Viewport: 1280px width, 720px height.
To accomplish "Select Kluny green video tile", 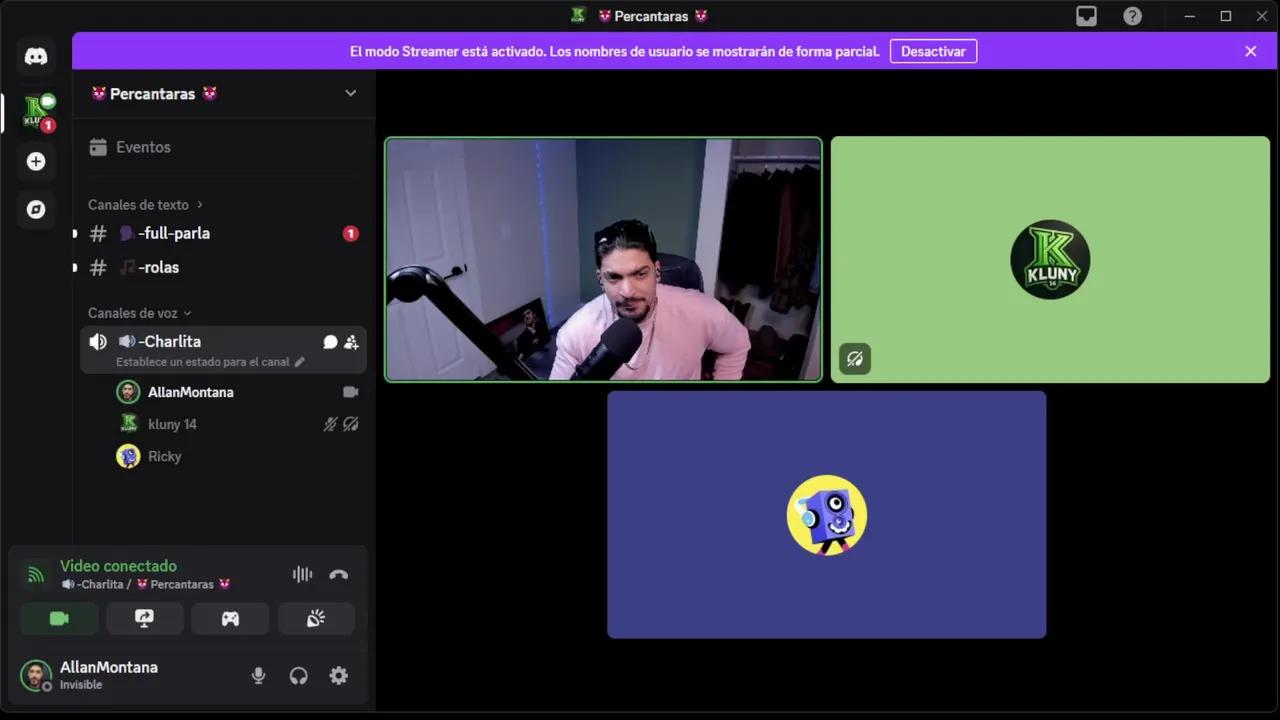I will tap(1050, 260).
